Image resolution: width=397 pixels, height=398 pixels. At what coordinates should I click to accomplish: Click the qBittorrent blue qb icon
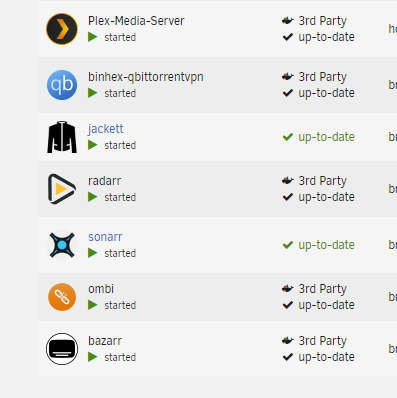tap(62, 85)
